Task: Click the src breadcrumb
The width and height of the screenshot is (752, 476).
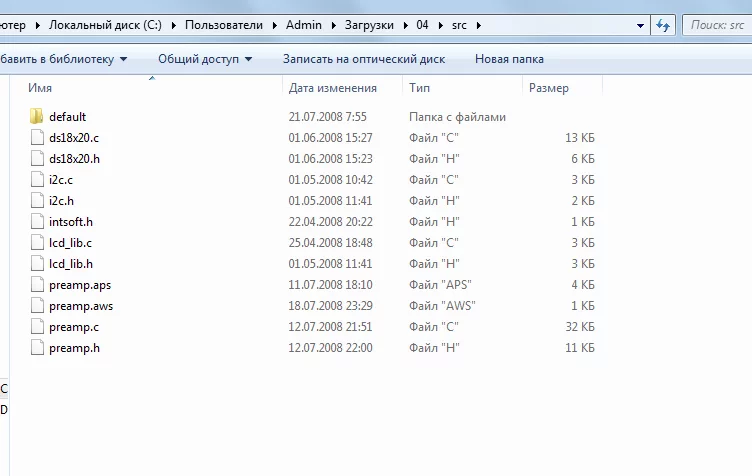Action: click(459, 25)
